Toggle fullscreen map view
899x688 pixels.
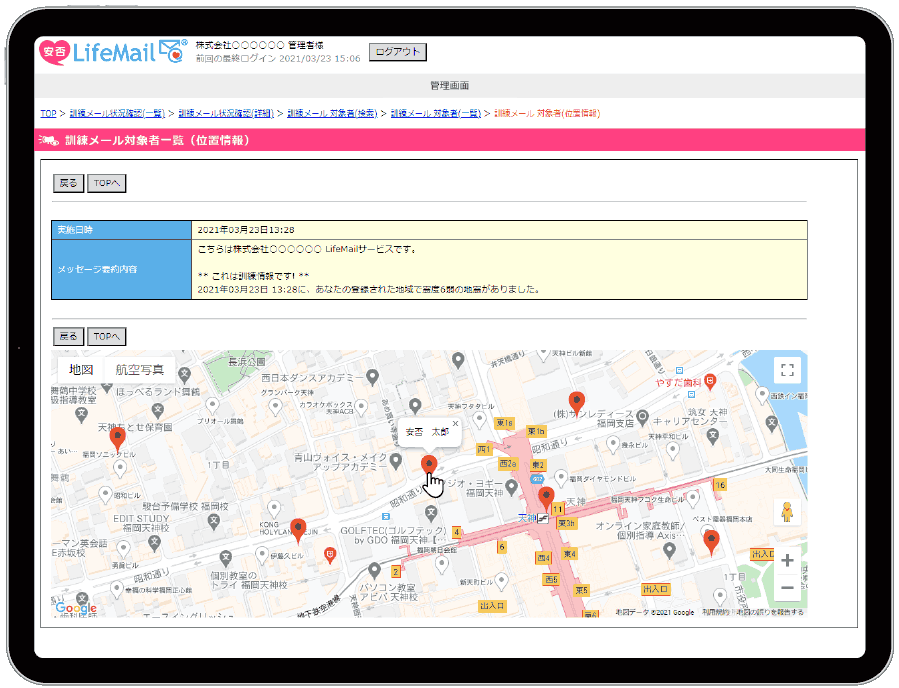(787, 370)
